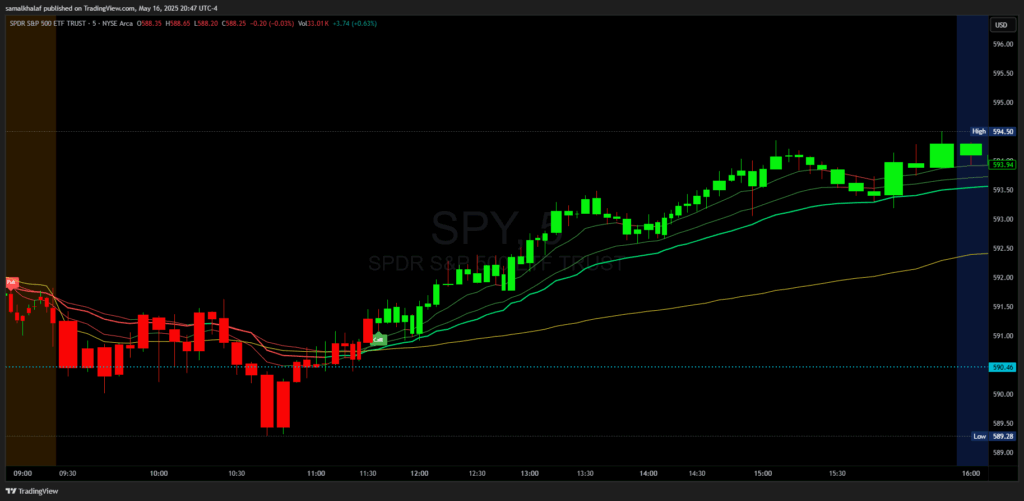Screen dimensions: 1024x501
Task: Click the 11:30 time axis label
Action: click(x=368, y=474)
